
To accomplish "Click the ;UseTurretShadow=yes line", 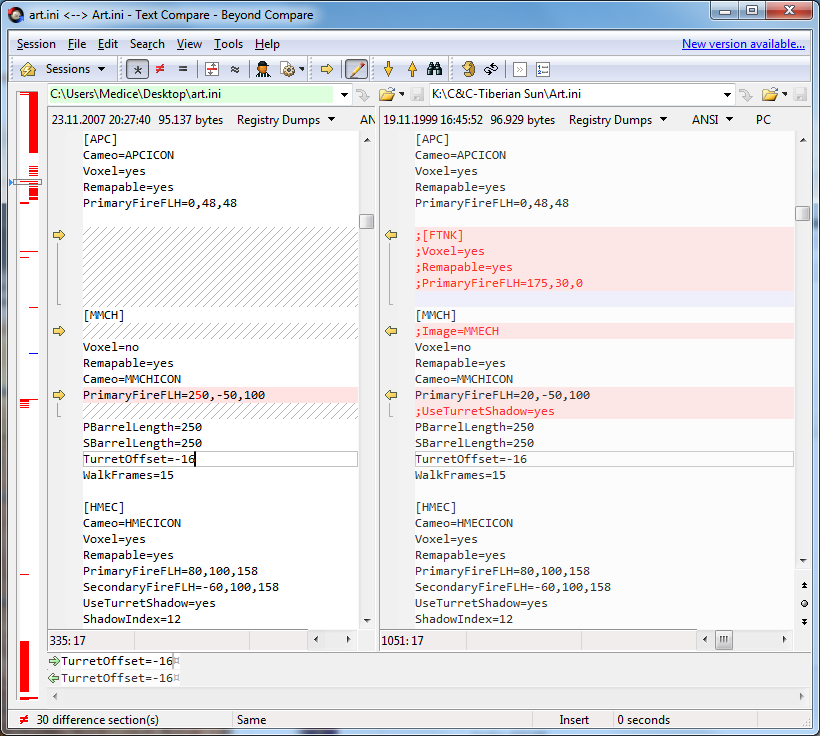I will (x=604, y=411).
